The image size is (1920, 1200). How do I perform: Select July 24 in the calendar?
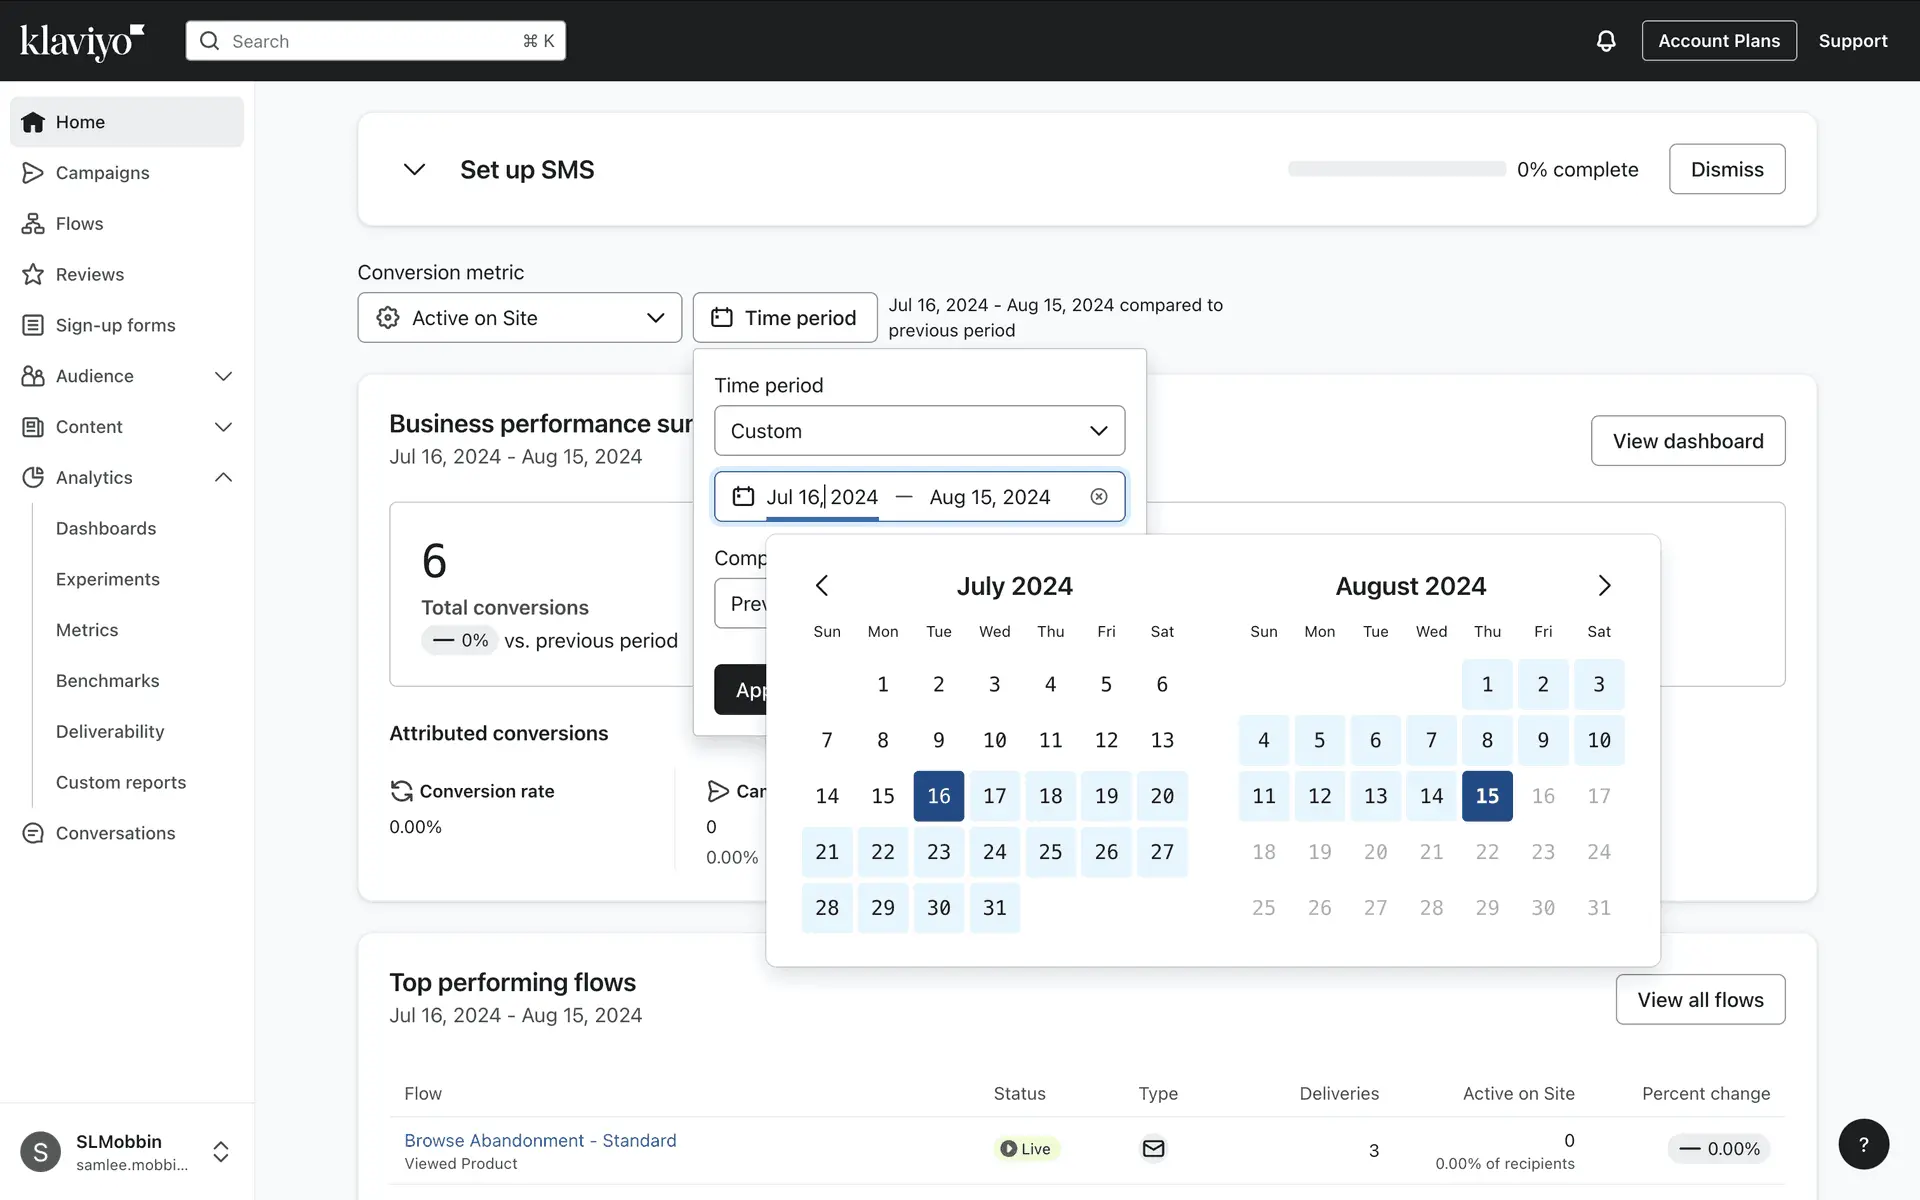click(994, 852)
